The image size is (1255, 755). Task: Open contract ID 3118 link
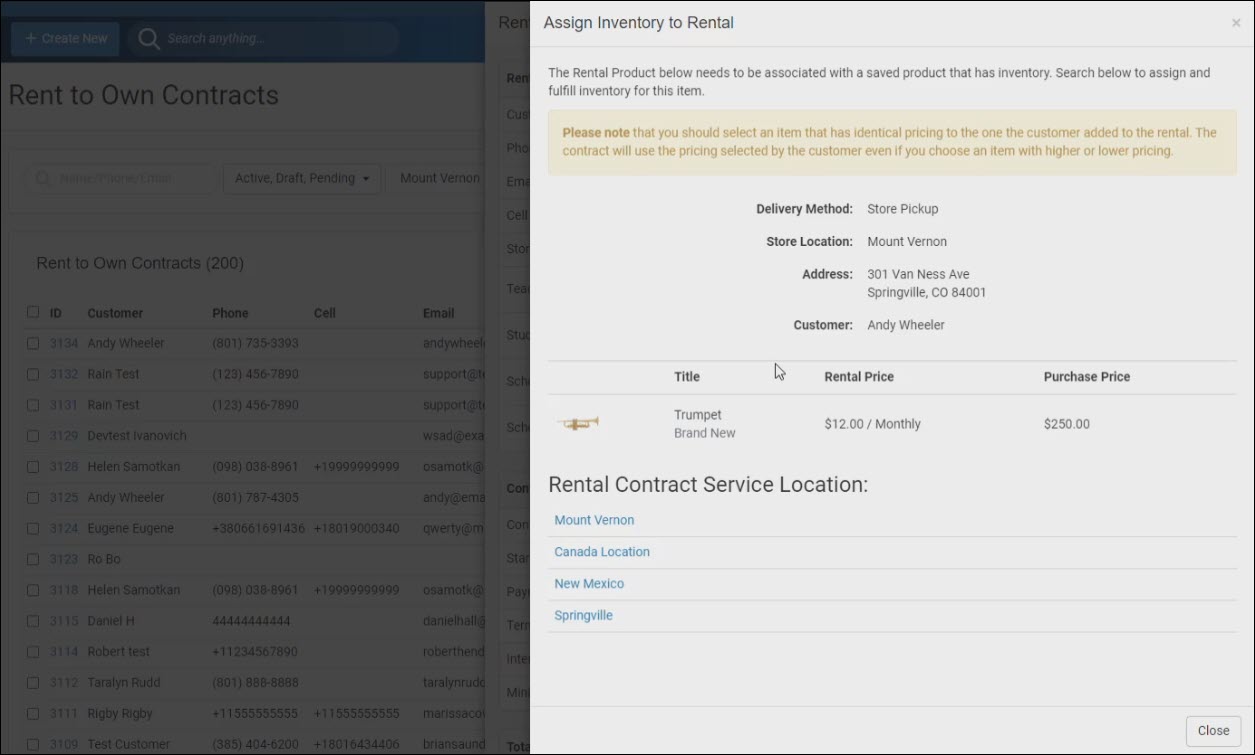(x=64, y=590)
